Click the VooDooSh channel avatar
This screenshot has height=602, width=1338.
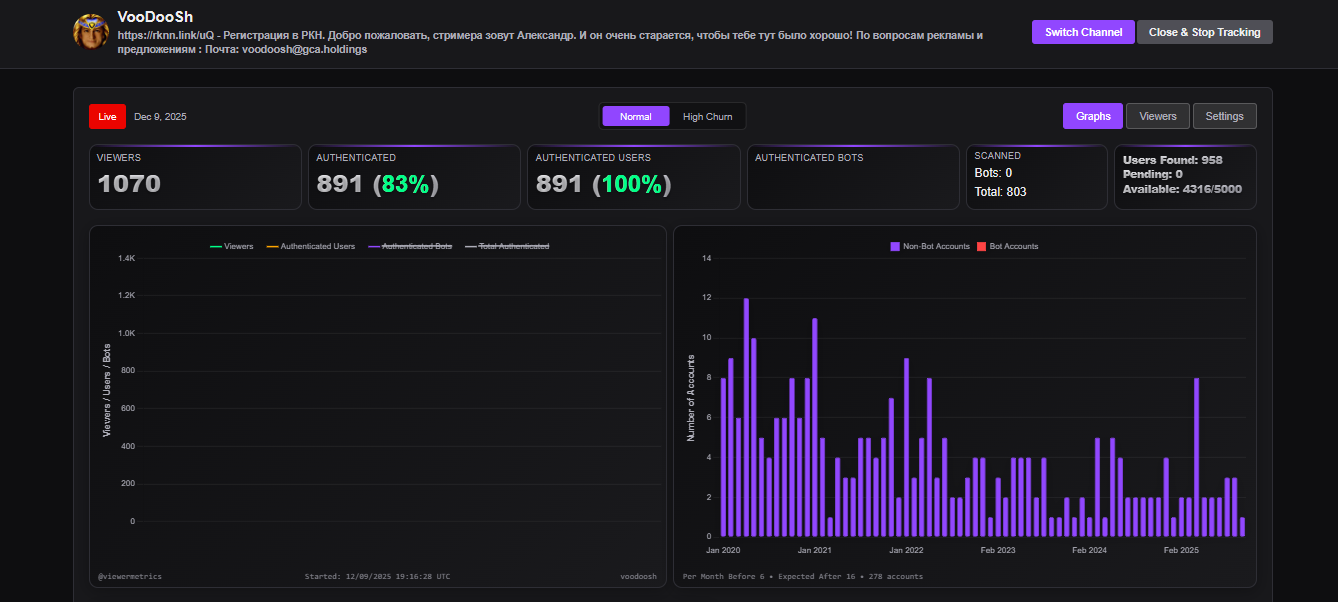(x=91, y=32)
